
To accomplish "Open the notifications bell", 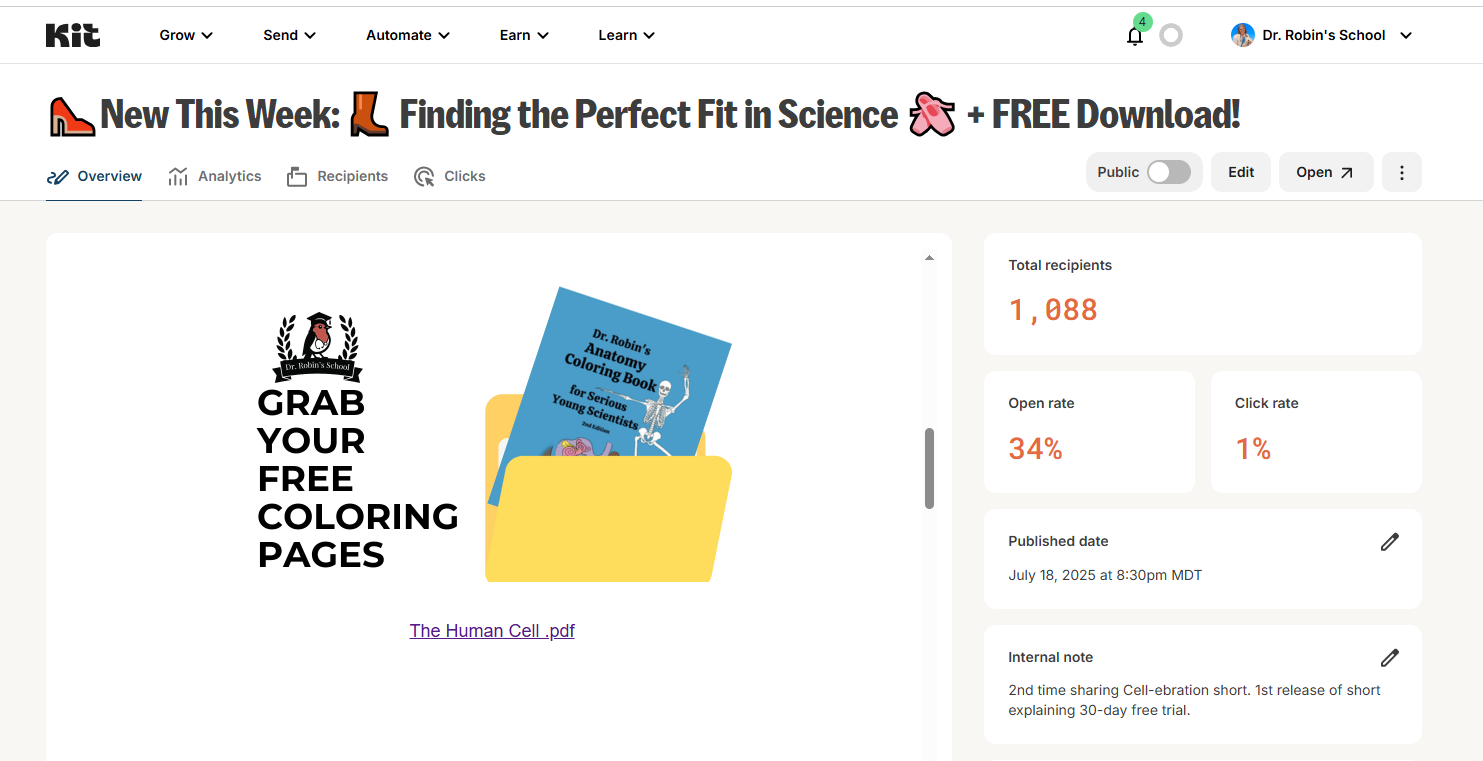I will 1135,36.
